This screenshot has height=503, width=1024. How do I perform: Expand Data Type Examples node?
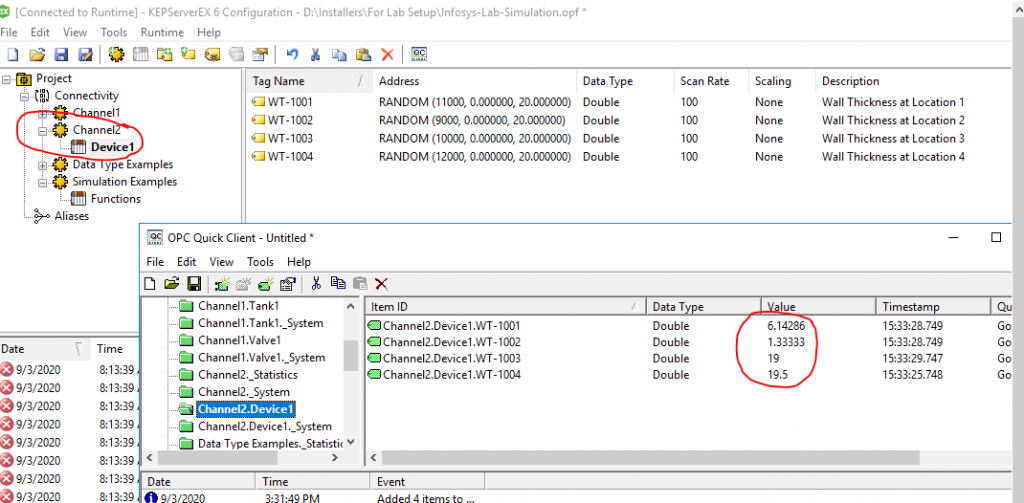pos(43,165)
